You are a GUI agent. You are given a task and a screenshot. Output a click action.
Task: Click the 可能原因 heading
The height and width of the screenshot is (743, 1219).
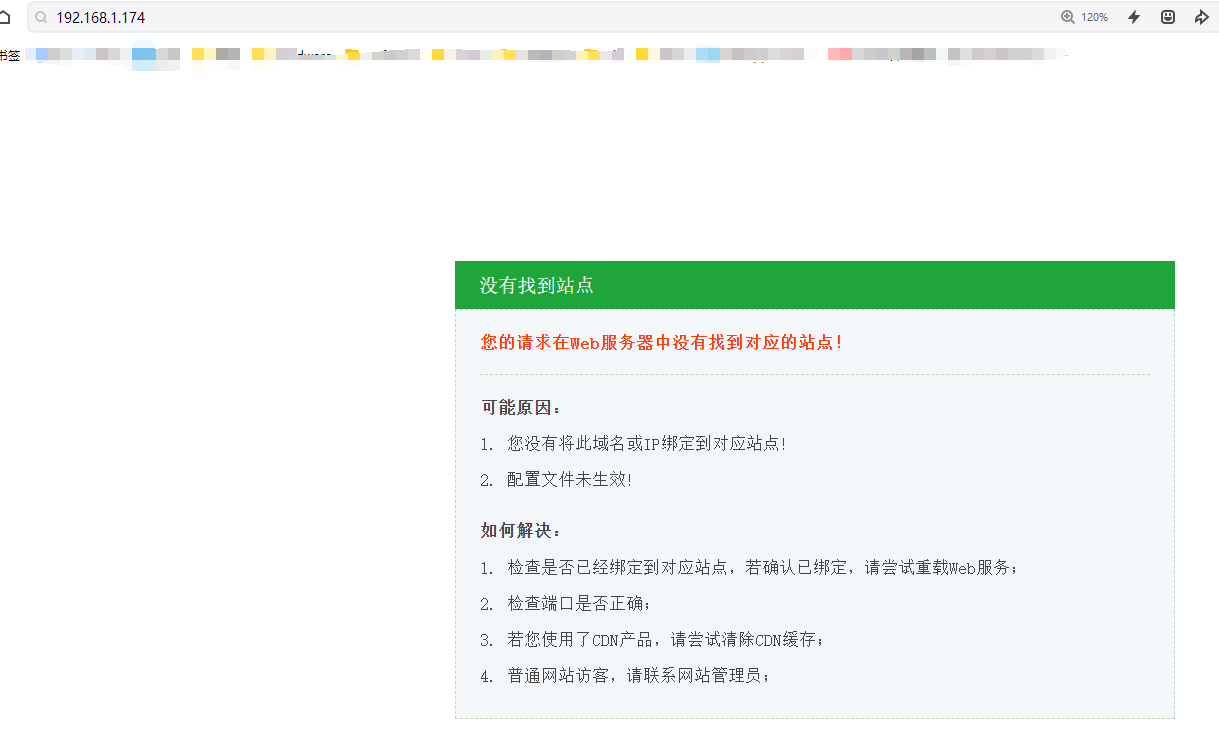[522, 408]
